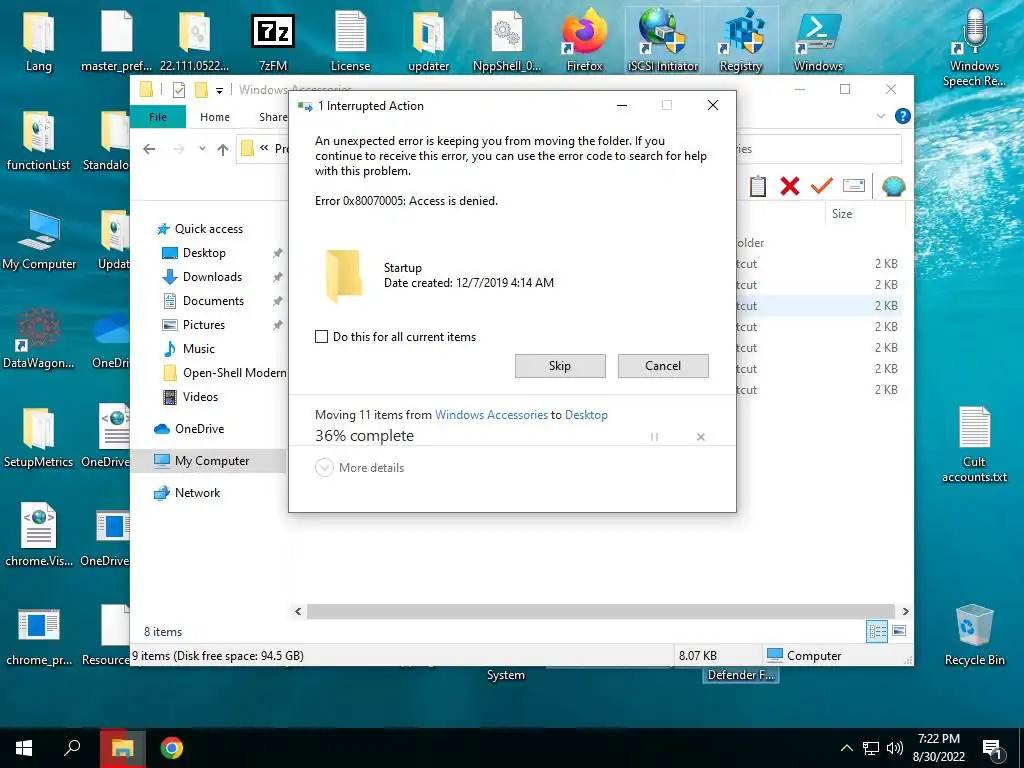
Task: Click the clipboard paste icon in Explorer toolbar
Action: coord(758,186)
